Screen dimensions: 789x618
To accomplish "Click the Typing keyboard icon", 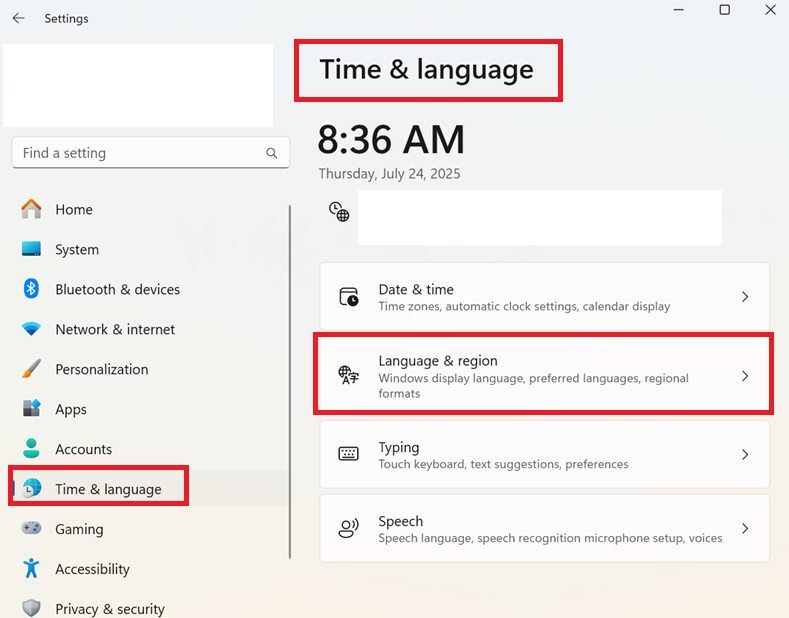I will [x=348, y=454].
